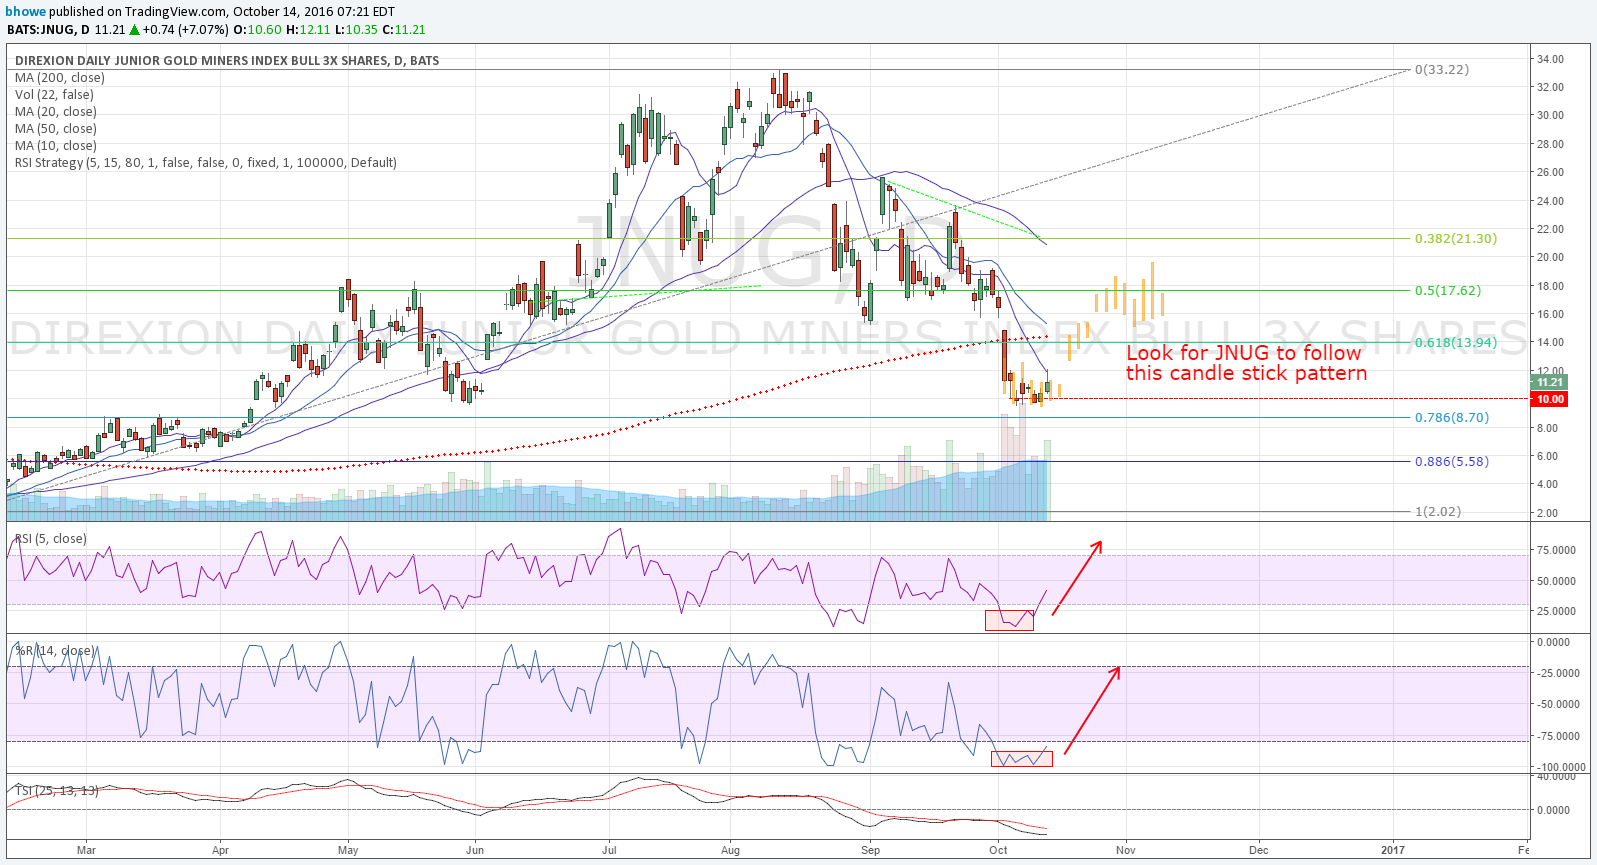Click the 0.618(13.94) Fibonacci level label
1597x865 pixels.
[x=1456, y=343]
